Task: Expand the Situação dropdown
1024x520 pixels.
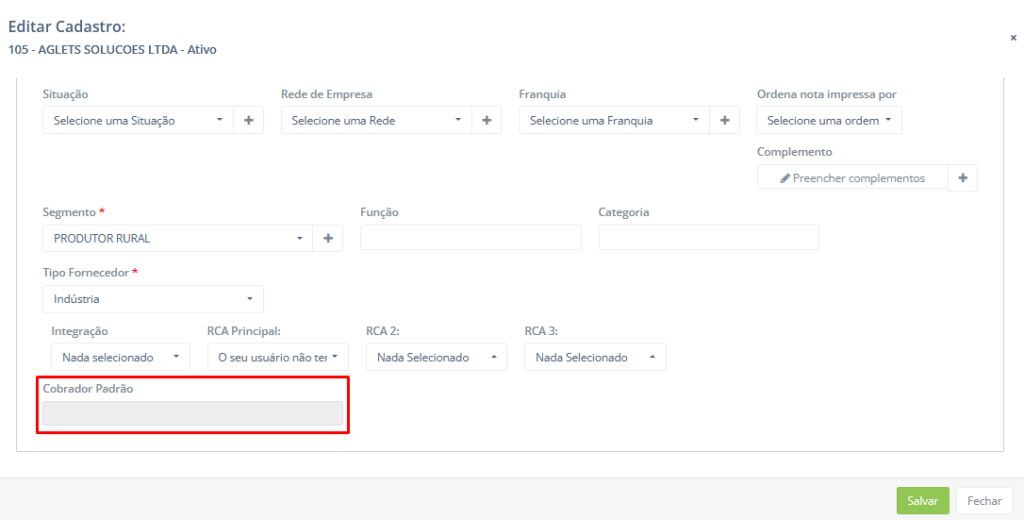Action: pyautogui.click(x=138, y=120)
